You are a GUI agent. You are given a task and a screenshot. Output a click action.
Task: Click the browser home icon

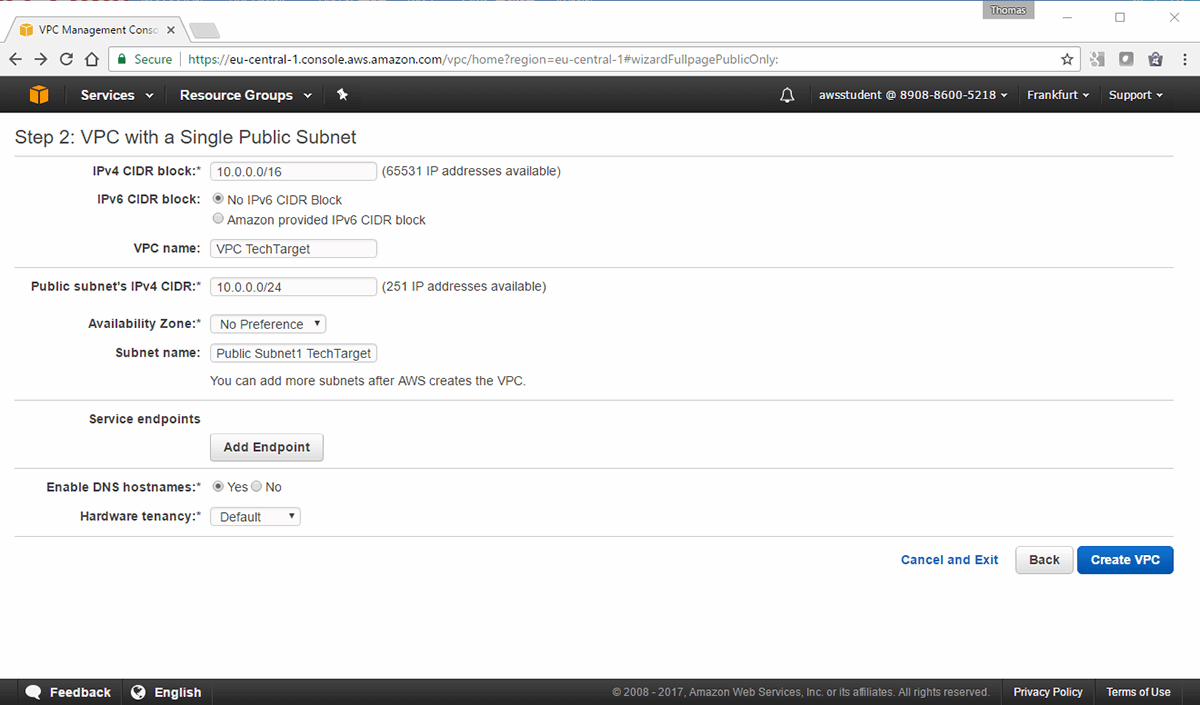(91, 59)
